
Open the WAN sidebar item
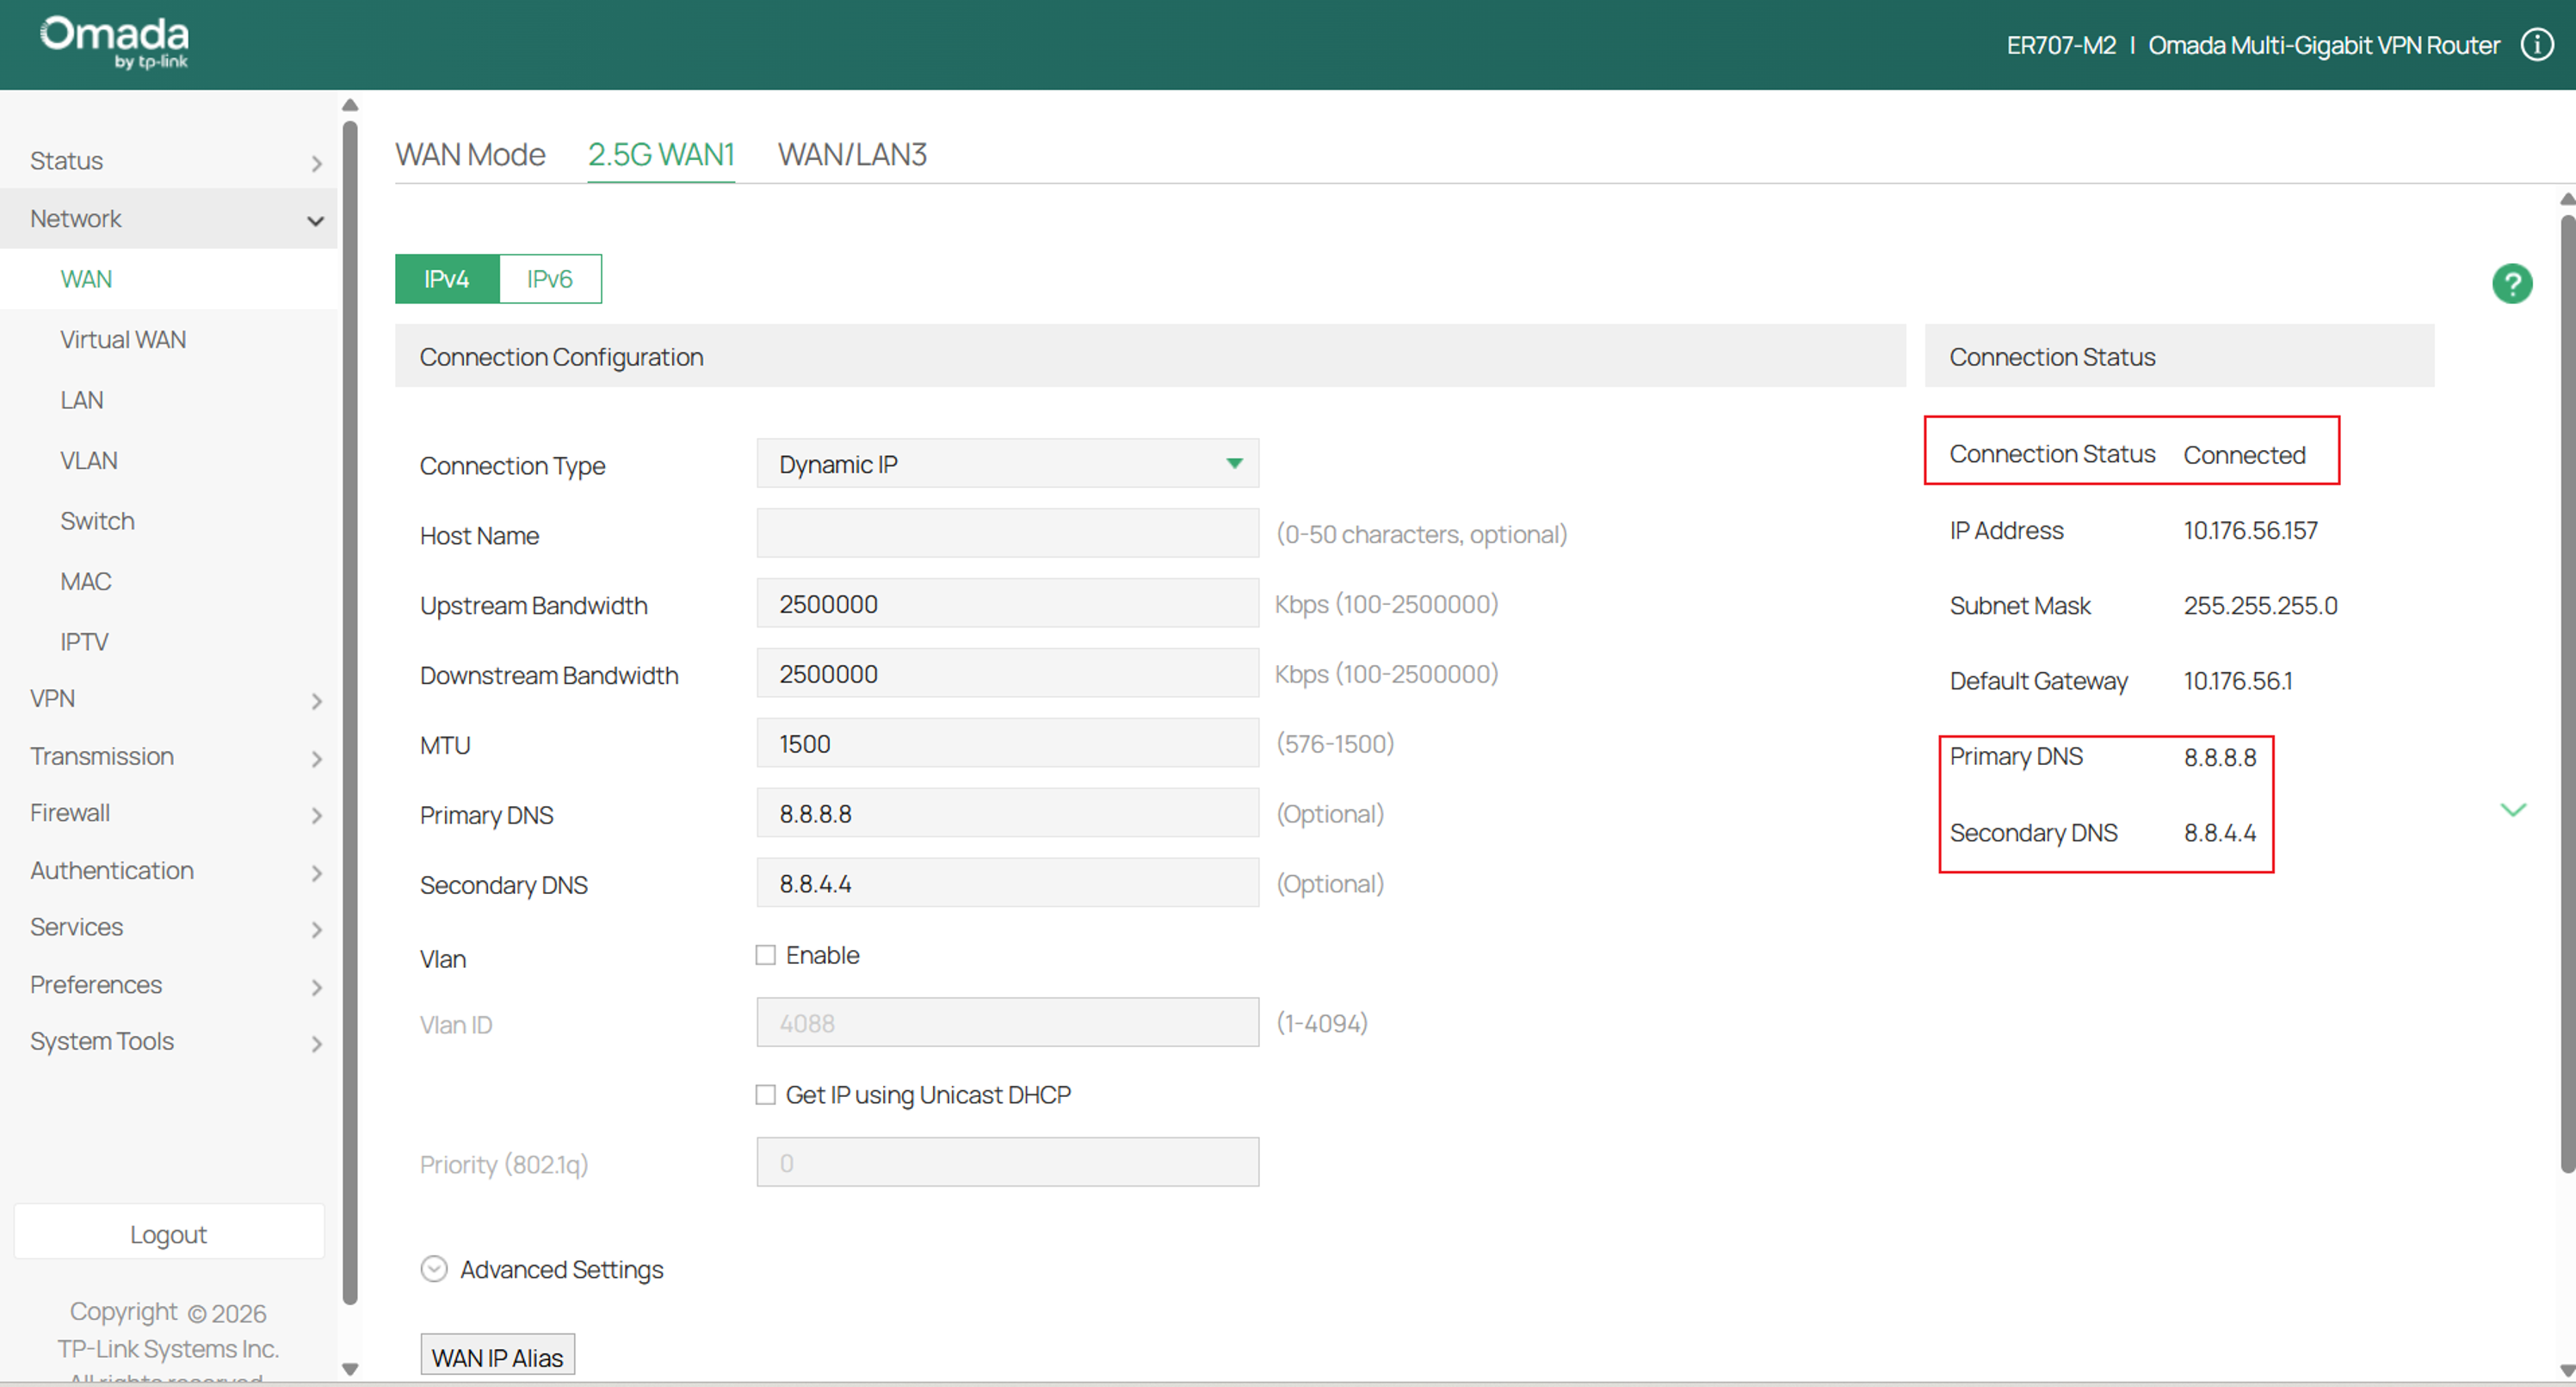169,279
